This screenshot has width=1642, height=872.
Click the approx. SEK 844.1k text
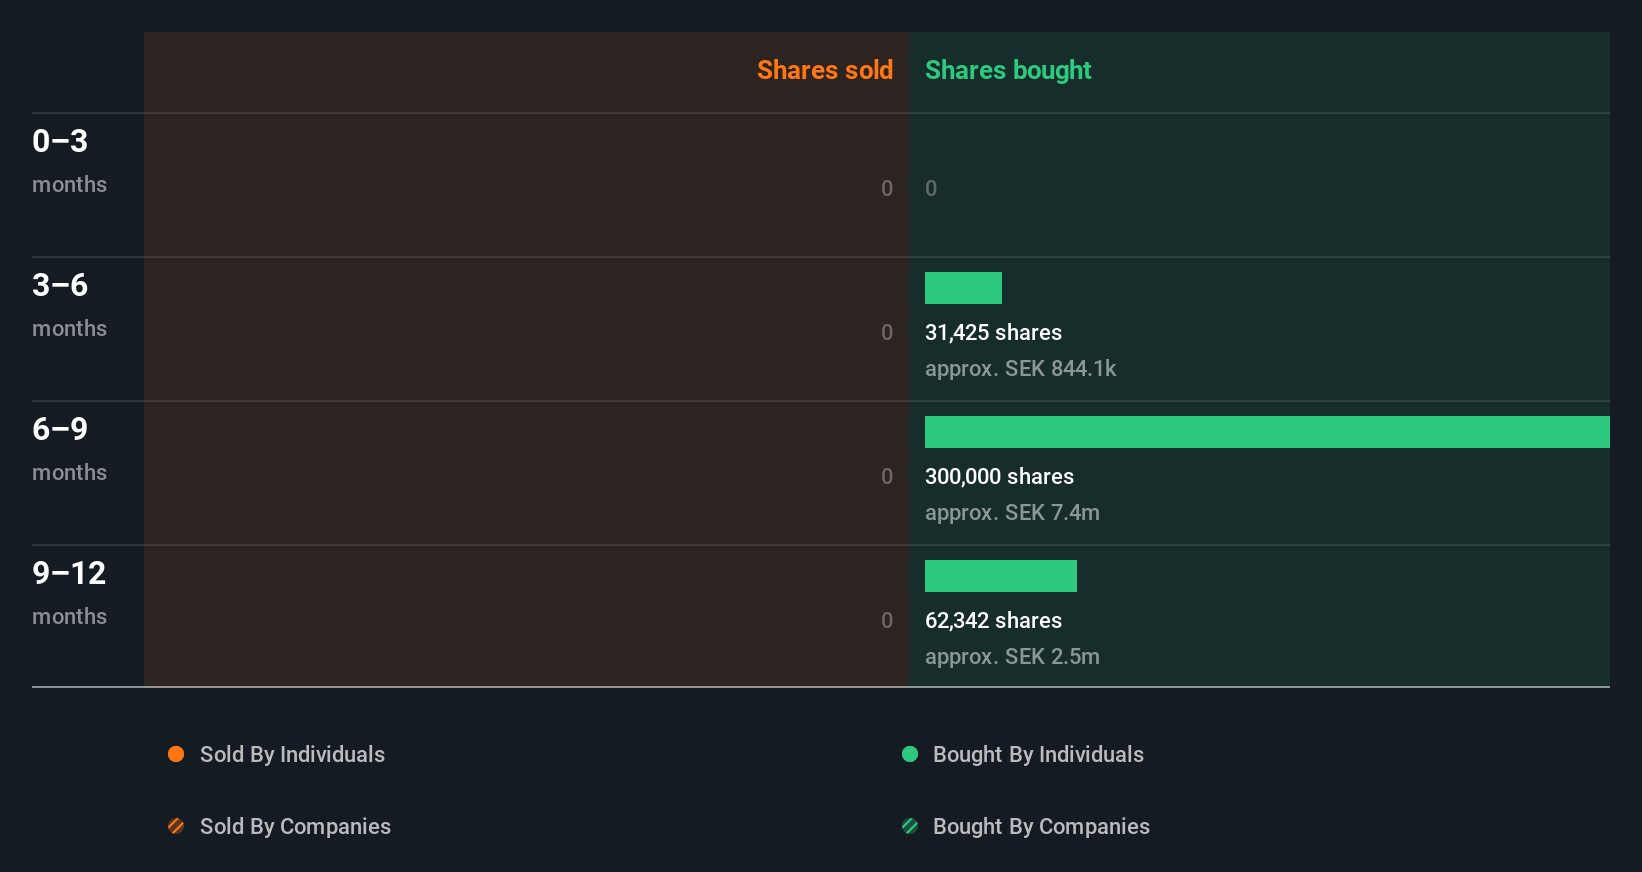(1020, 368)
